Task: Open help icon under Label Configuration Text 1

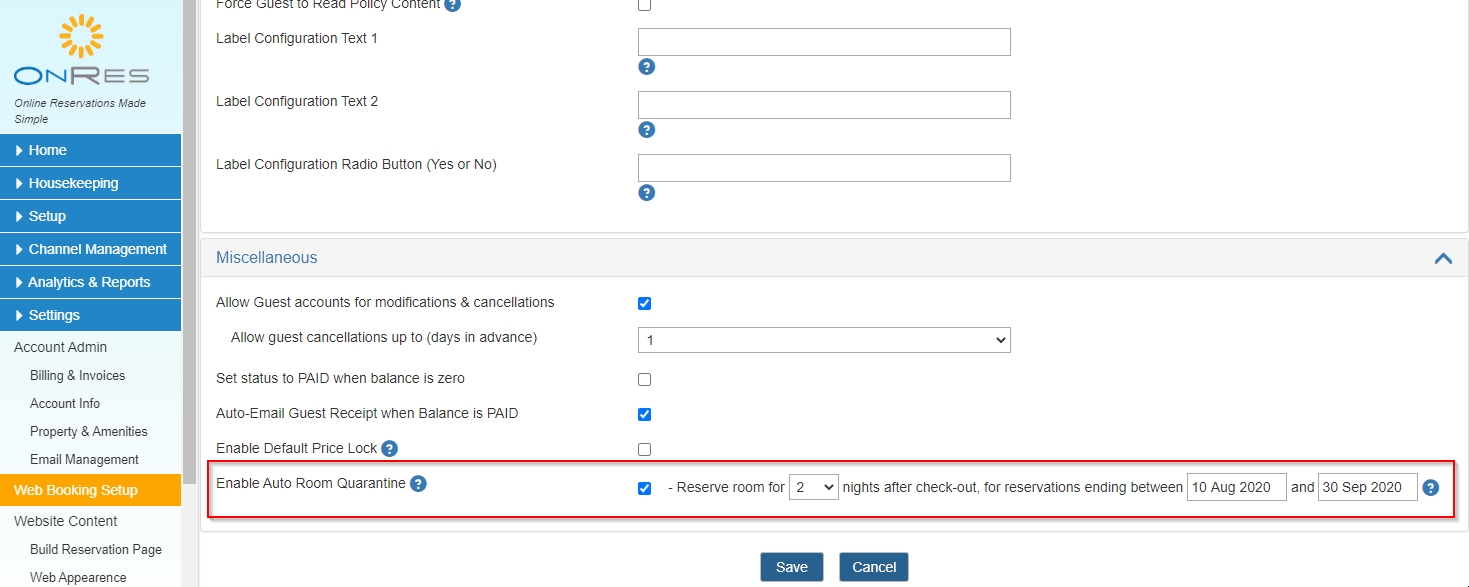Action: pyautogui.click(x=646, y=67)
